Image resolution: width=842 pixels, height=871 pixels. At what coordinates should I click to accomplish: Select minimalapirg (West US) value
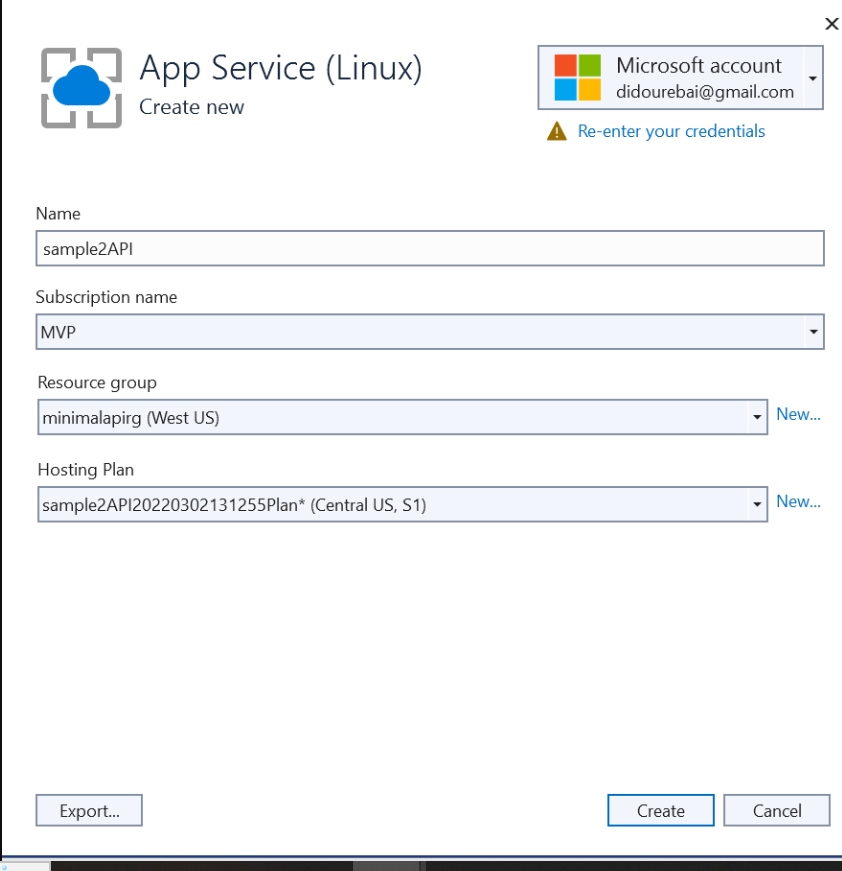click(131, 417)
